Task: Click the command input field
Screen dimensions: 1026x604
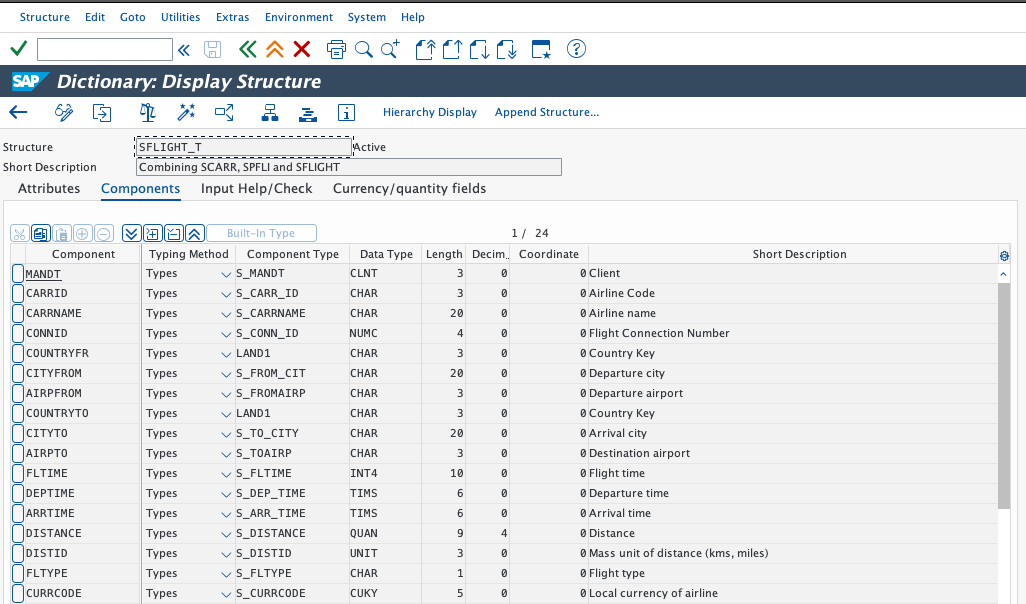Action: [x=105, y=50]
